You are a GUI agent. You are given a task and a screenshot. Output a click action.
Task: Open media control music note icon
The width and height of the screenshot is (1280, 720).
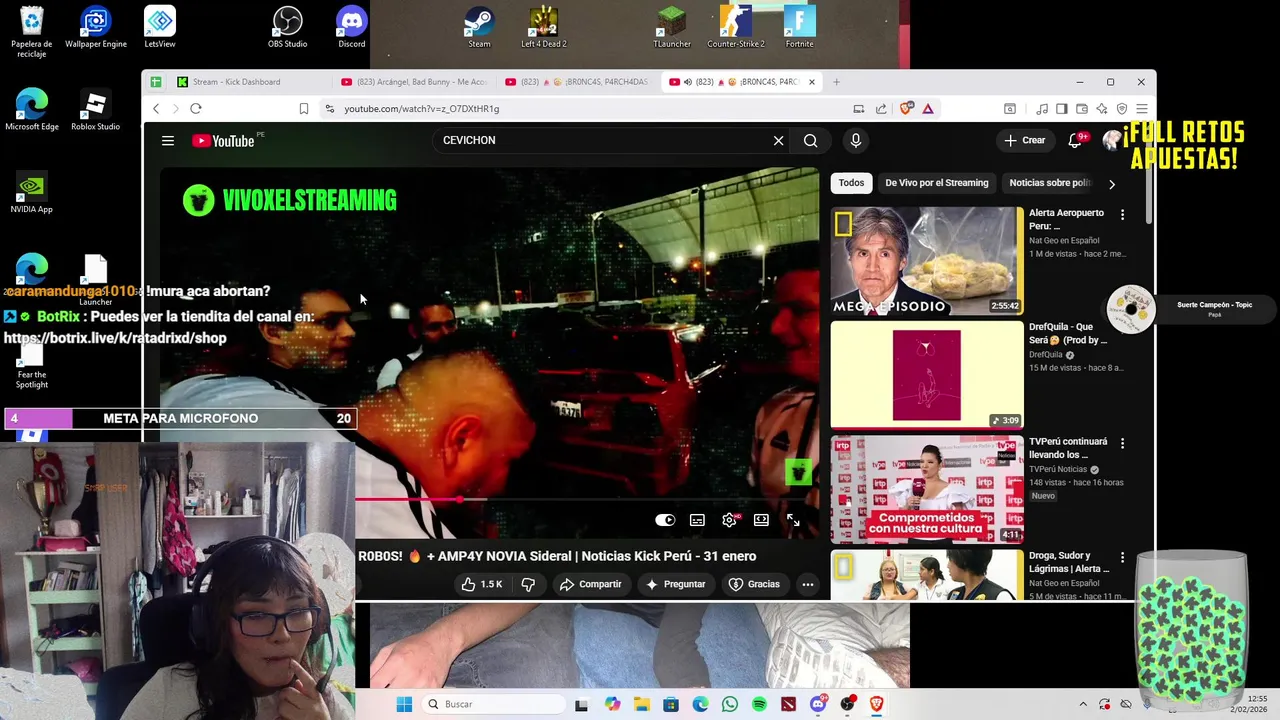click(x=1042, y=109)
